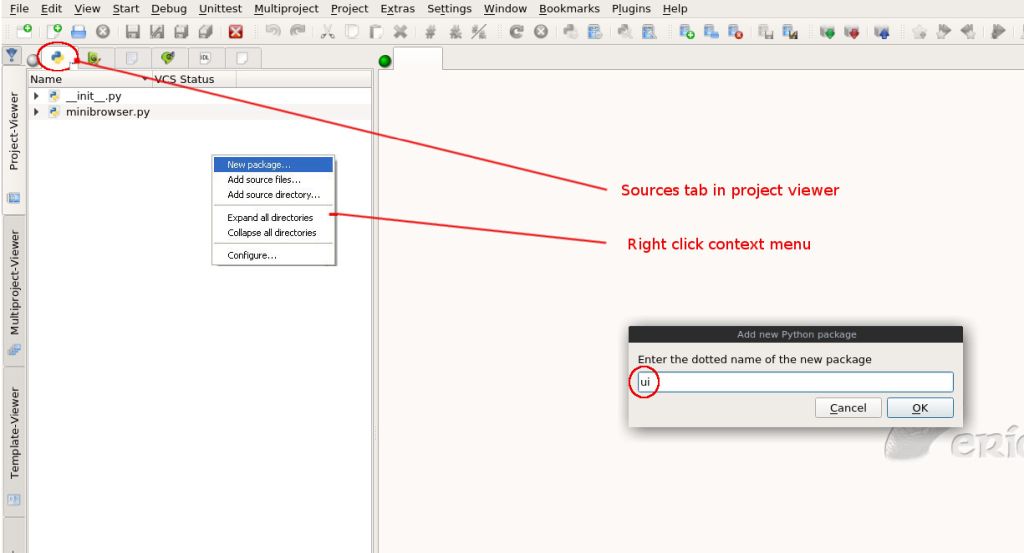
Task: Expand the __init__.py tree item
Action: tap(37, 96)
